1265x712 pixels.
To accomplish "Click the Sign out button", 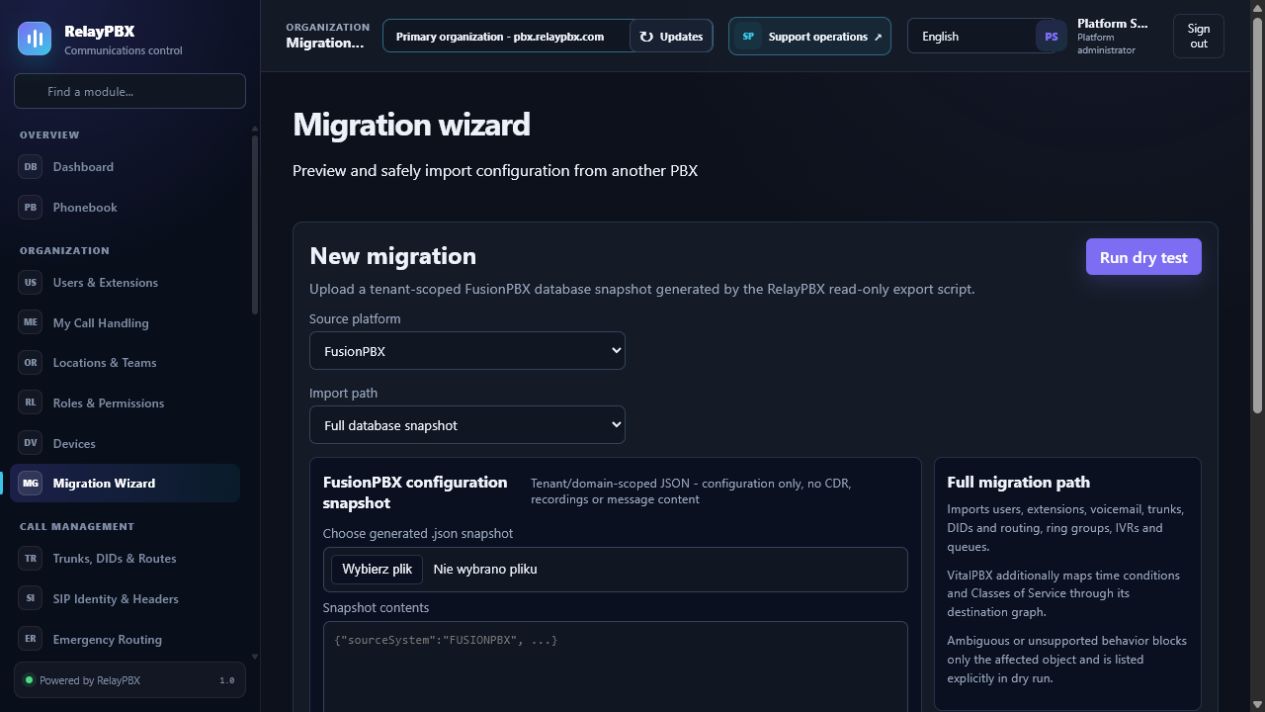I will 1198,36.
